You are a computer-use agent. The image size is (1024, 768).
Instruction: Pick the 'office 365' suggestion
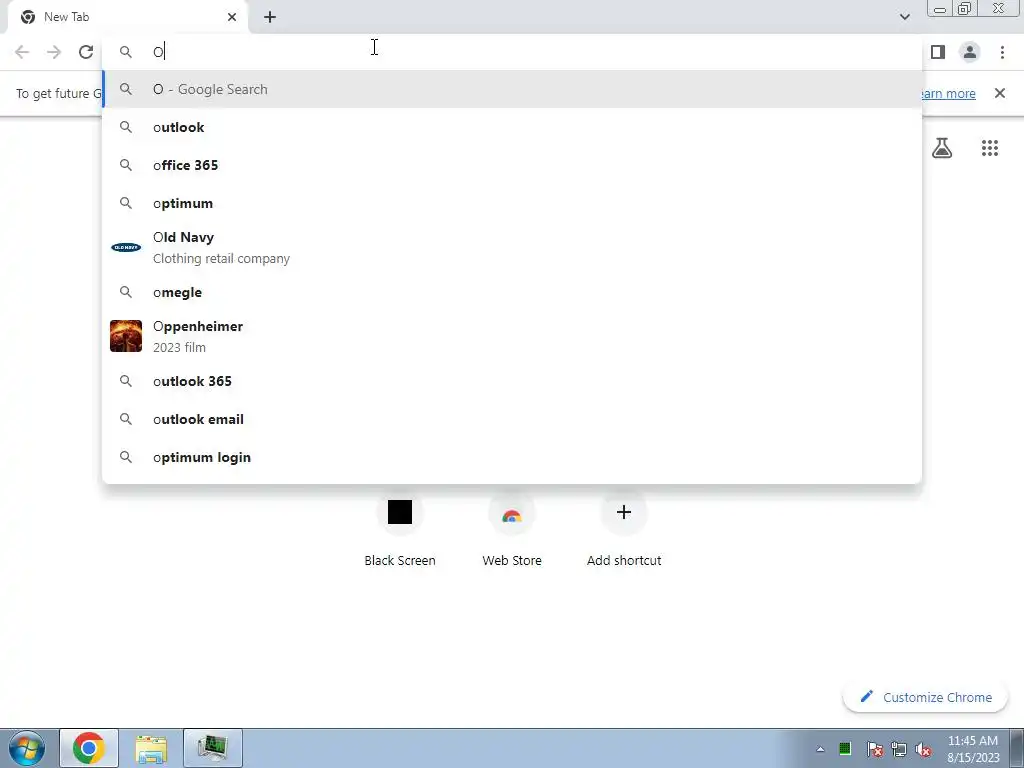[x=512, y=165]
